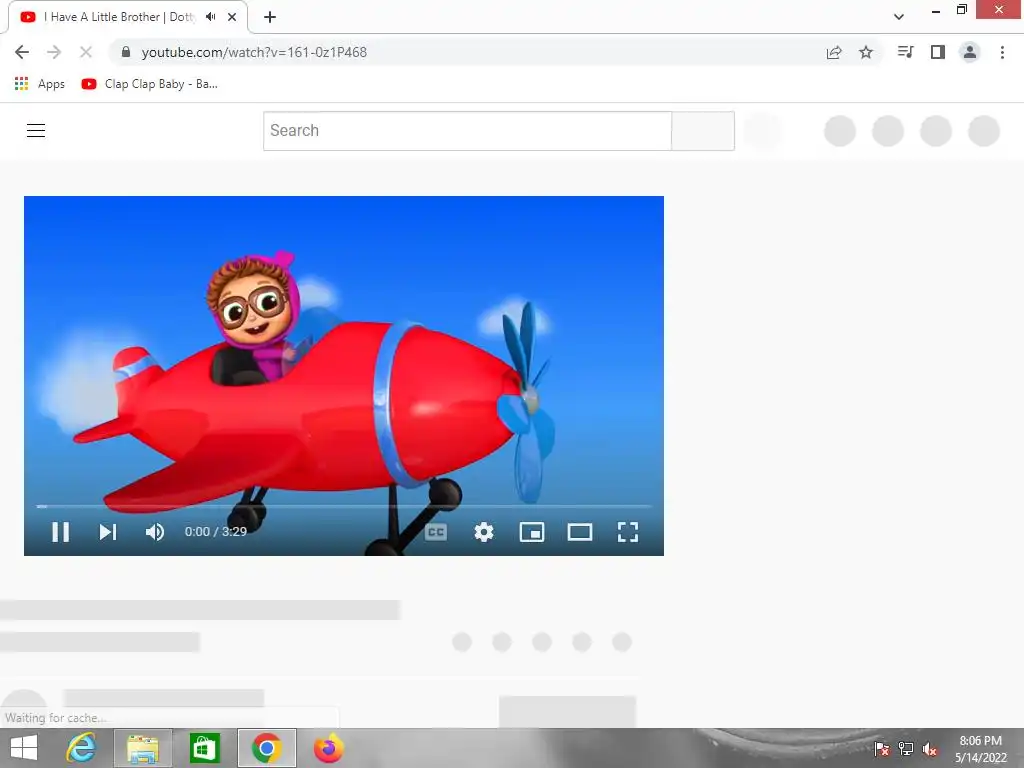1024x768 pixels.
Task: Open a new tab
Action: 270,17
